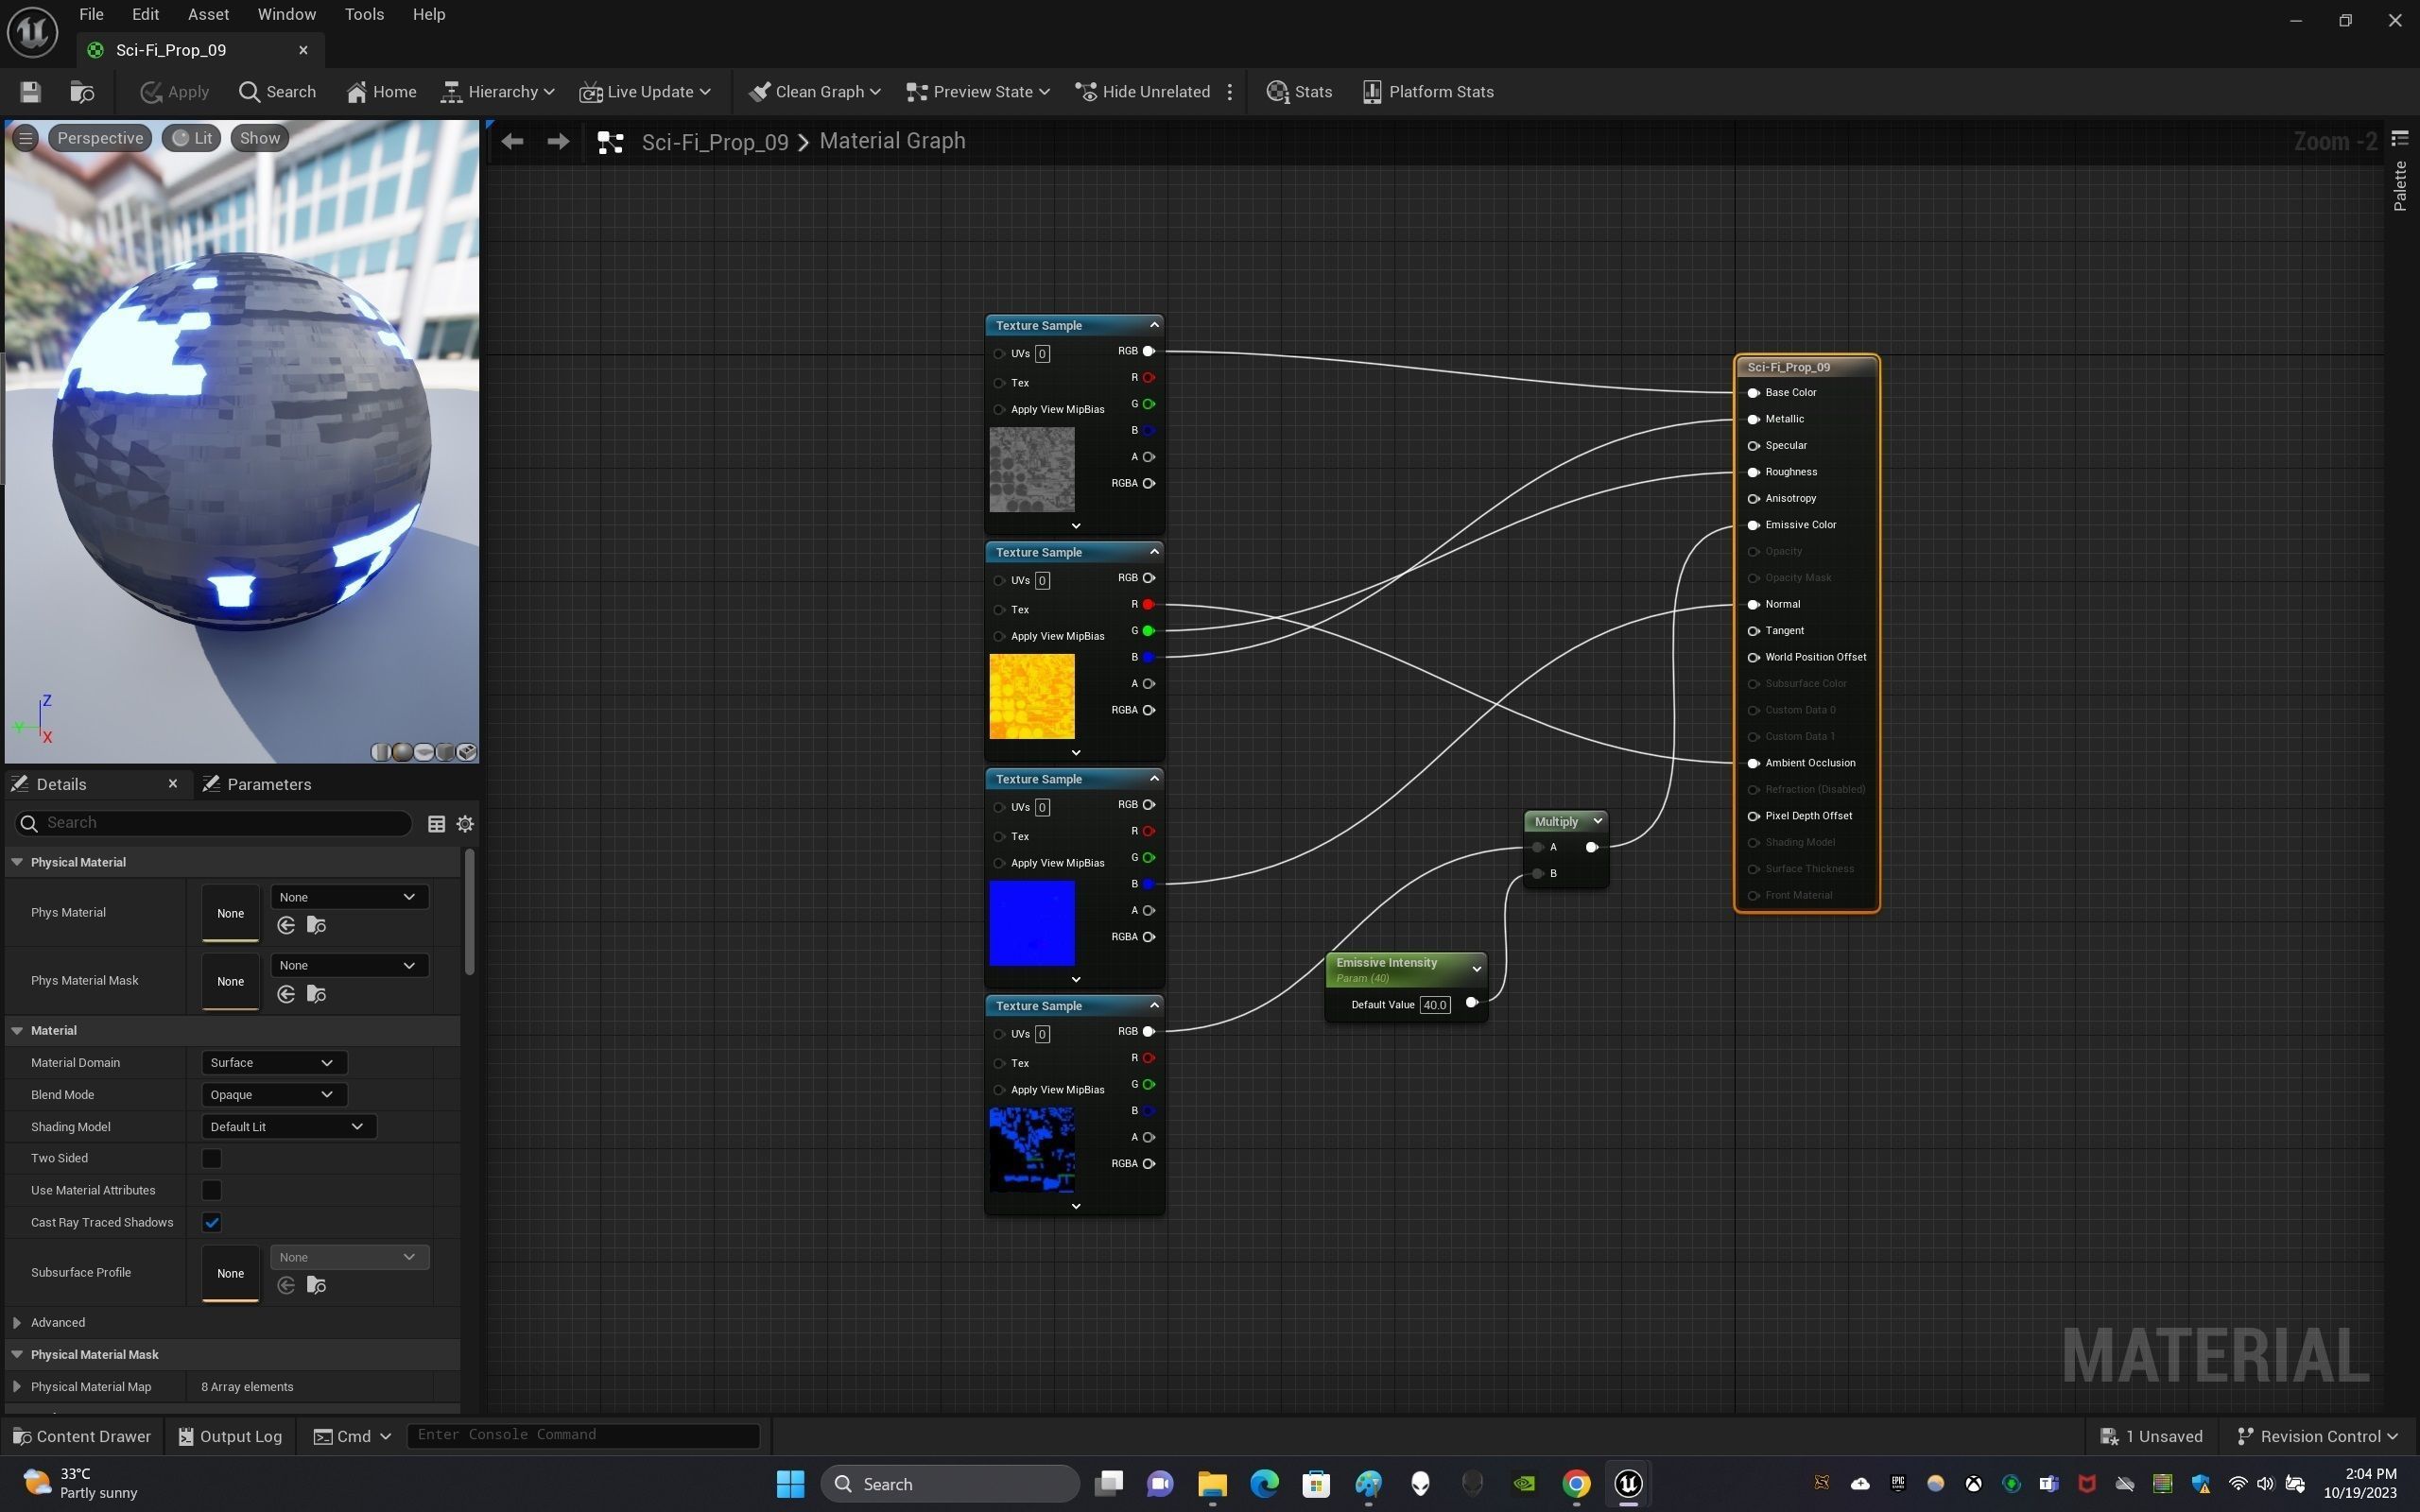This screenshot has height=1512, width=2420.
Task: Click the Emissive Intensity default value field
Action: click(x=1434, y=1005)
